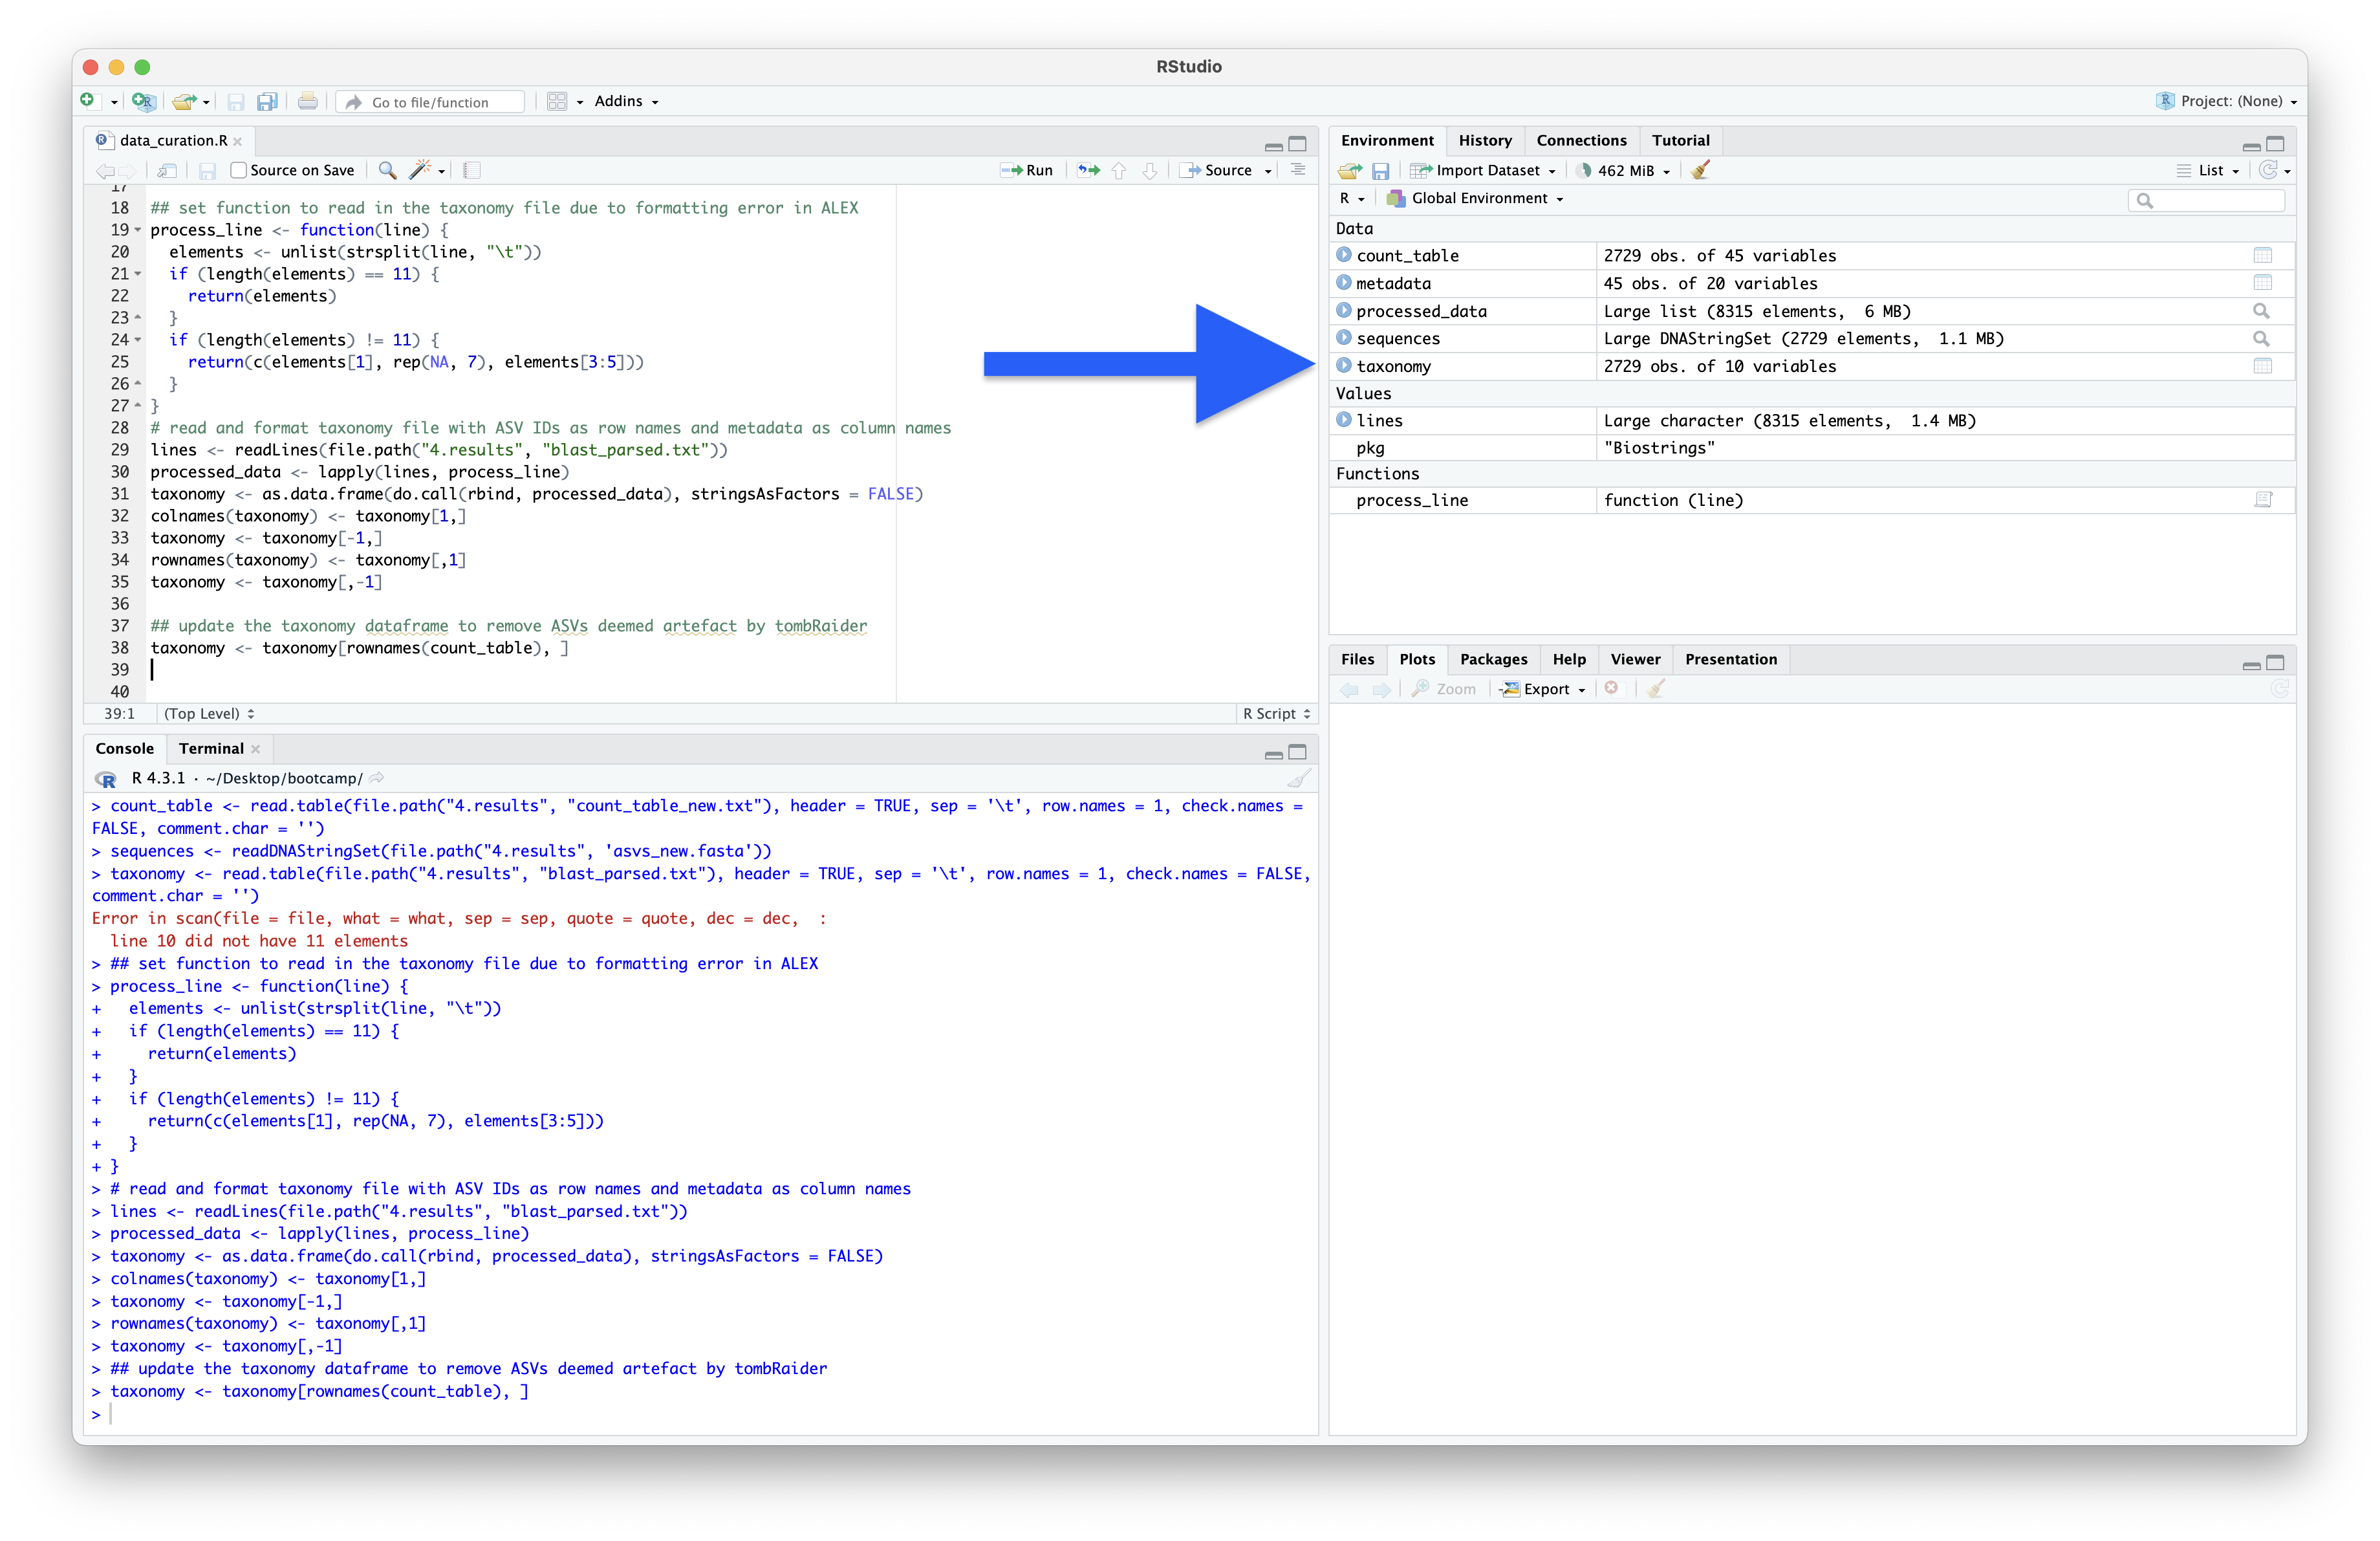This screenshot has width=2380, height=1541.
Task: Expand the metadata entry details
Action: point(1344,283)
